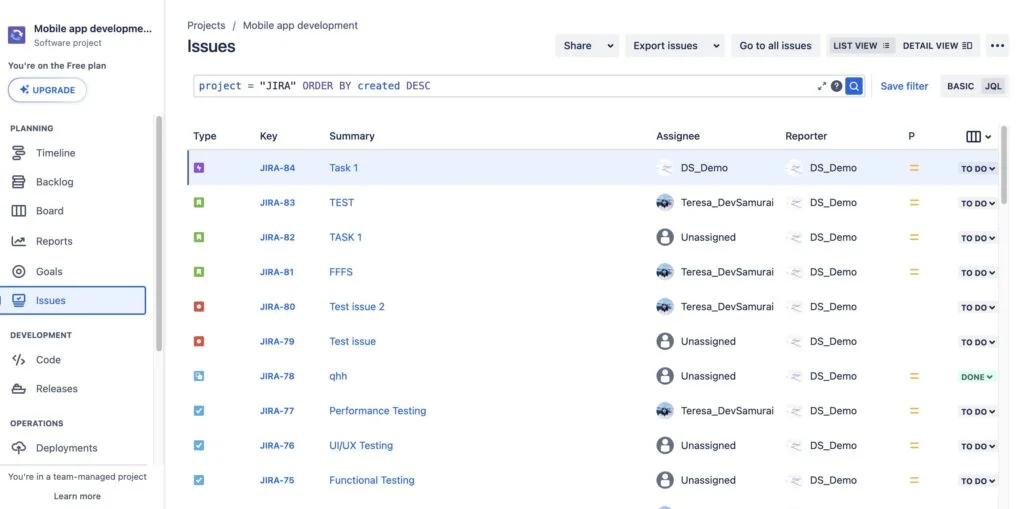Expand the JQL query editor

coord(822,86)
